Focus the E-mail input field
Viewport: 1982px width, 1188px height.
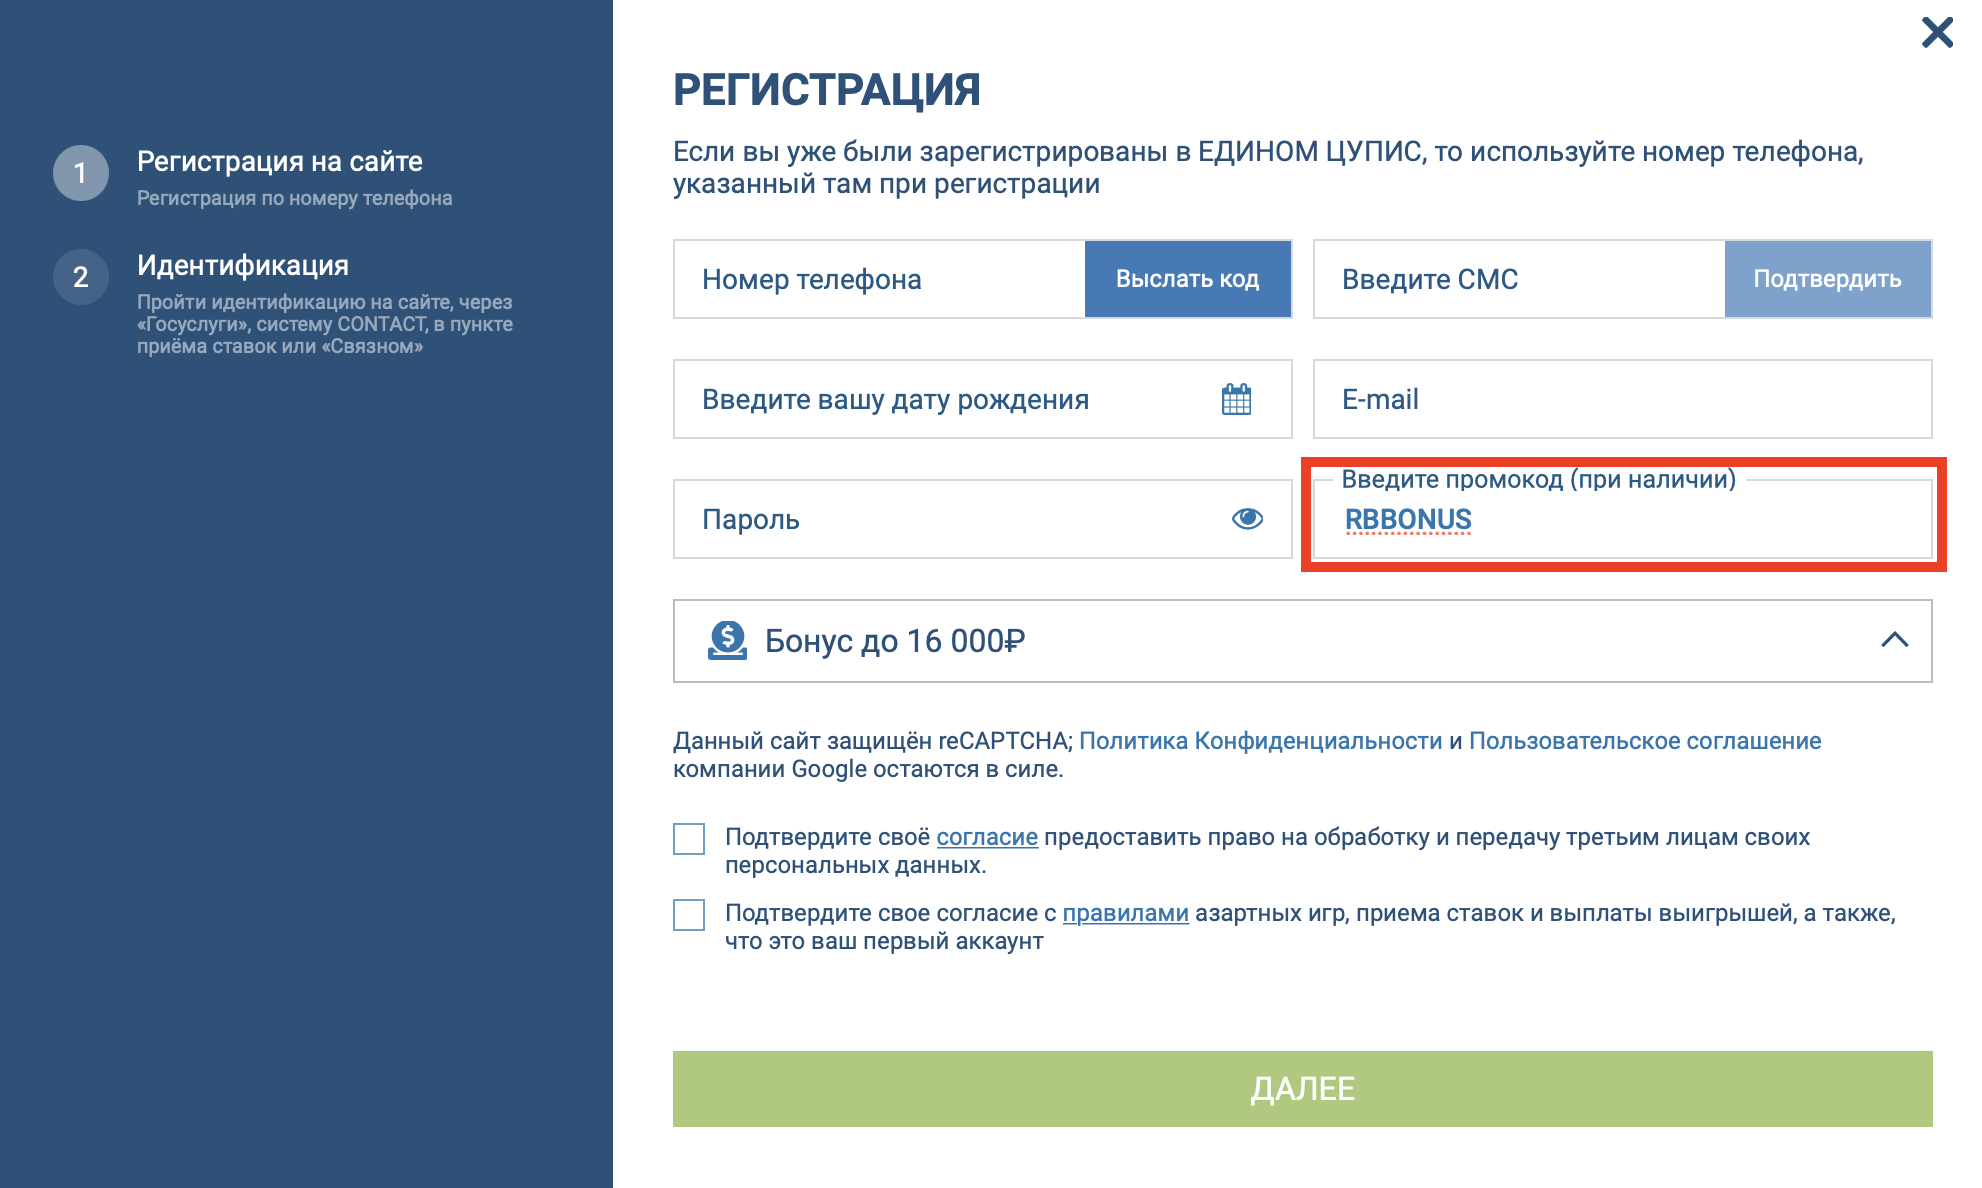(x=1623, y=399)
